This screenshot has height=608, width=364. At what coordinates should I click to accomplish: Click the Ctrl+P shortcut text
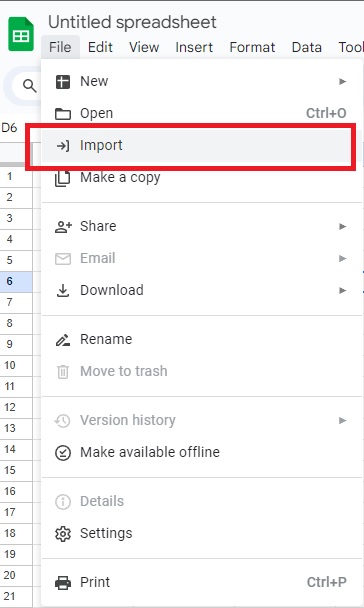pyautogui.click(x=327, y=582)
